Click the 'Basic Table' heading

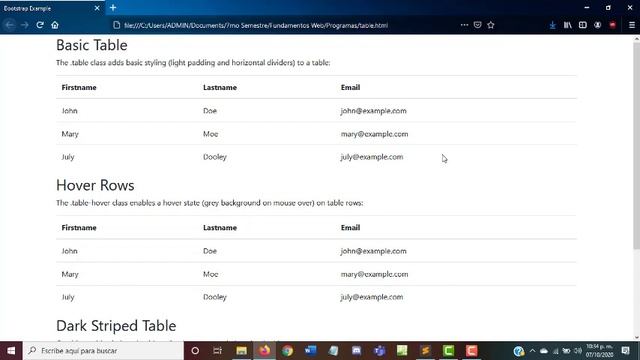(x=92, y=45)
